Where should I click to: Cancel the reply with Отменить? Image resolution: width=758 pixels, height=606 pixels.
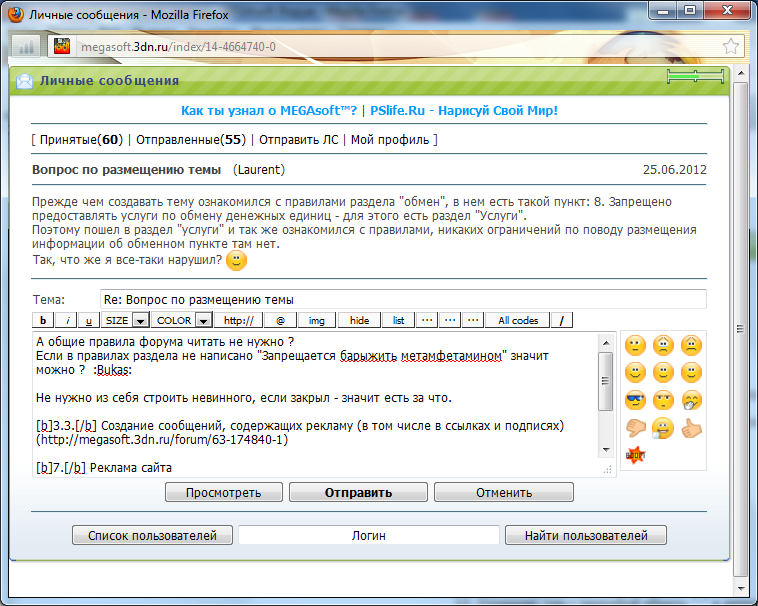point(504,492)
